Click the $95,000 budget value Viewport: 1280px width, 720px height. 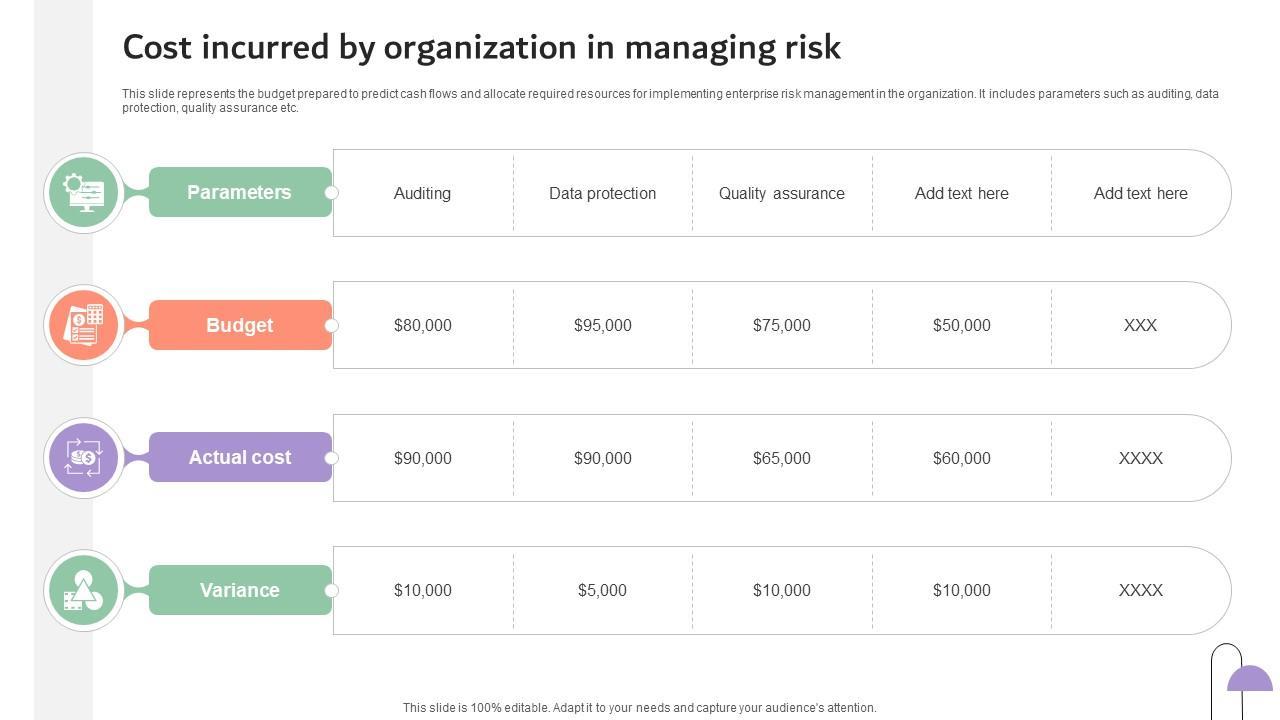(602, 325)
